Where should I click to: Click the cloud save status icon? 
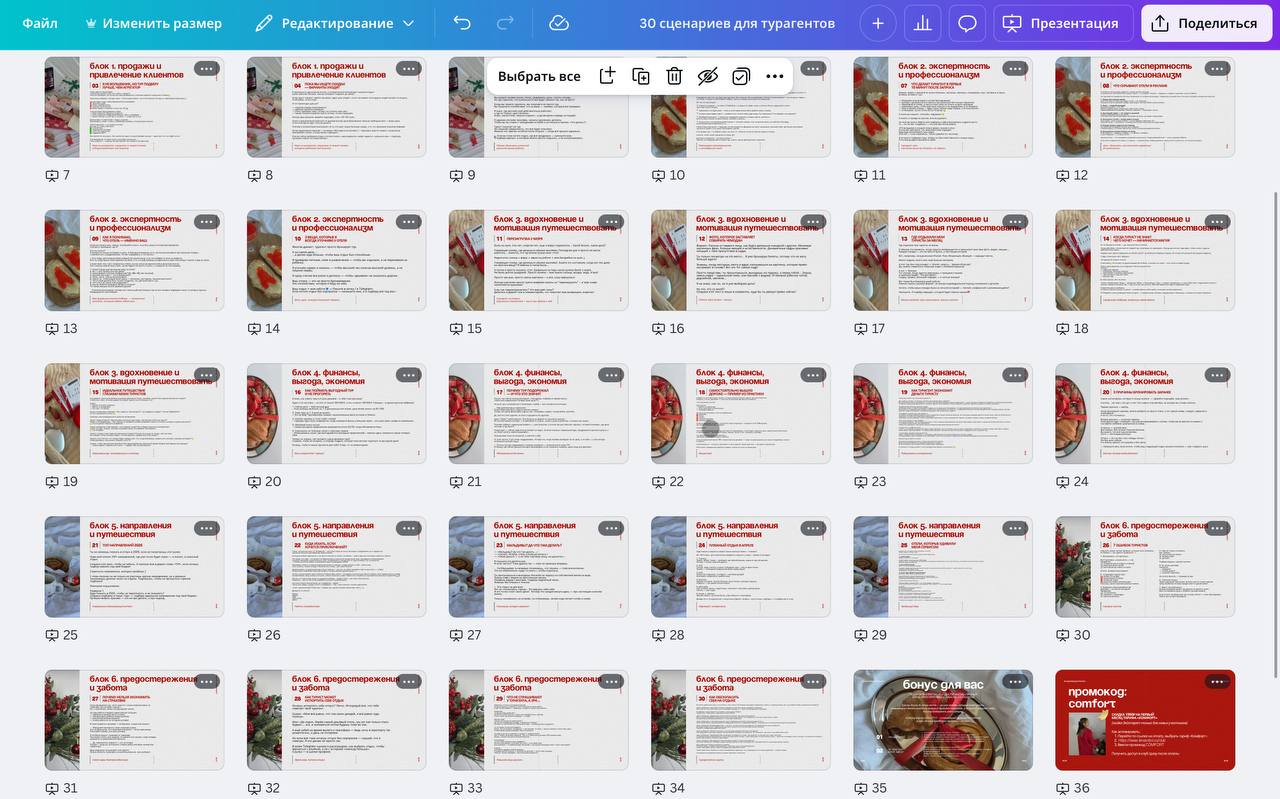tap(559, 23)
